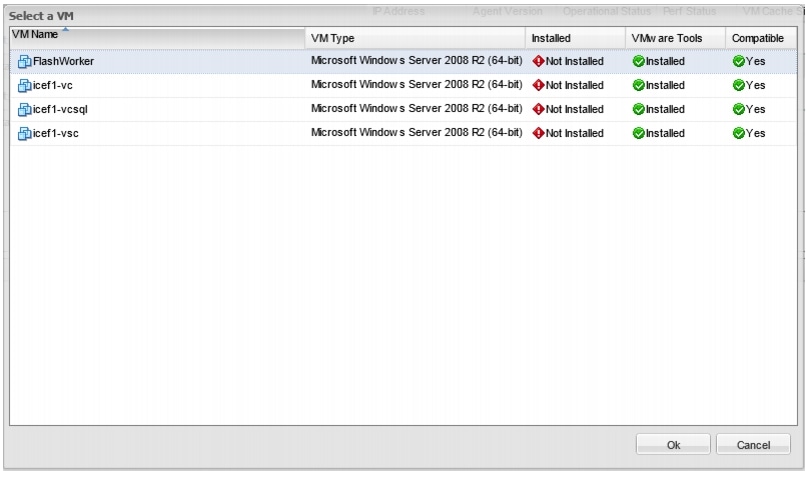Screen dimensions: 807x493
Task: Select the icef1-vsc VM name
Action: coord(56,133)
